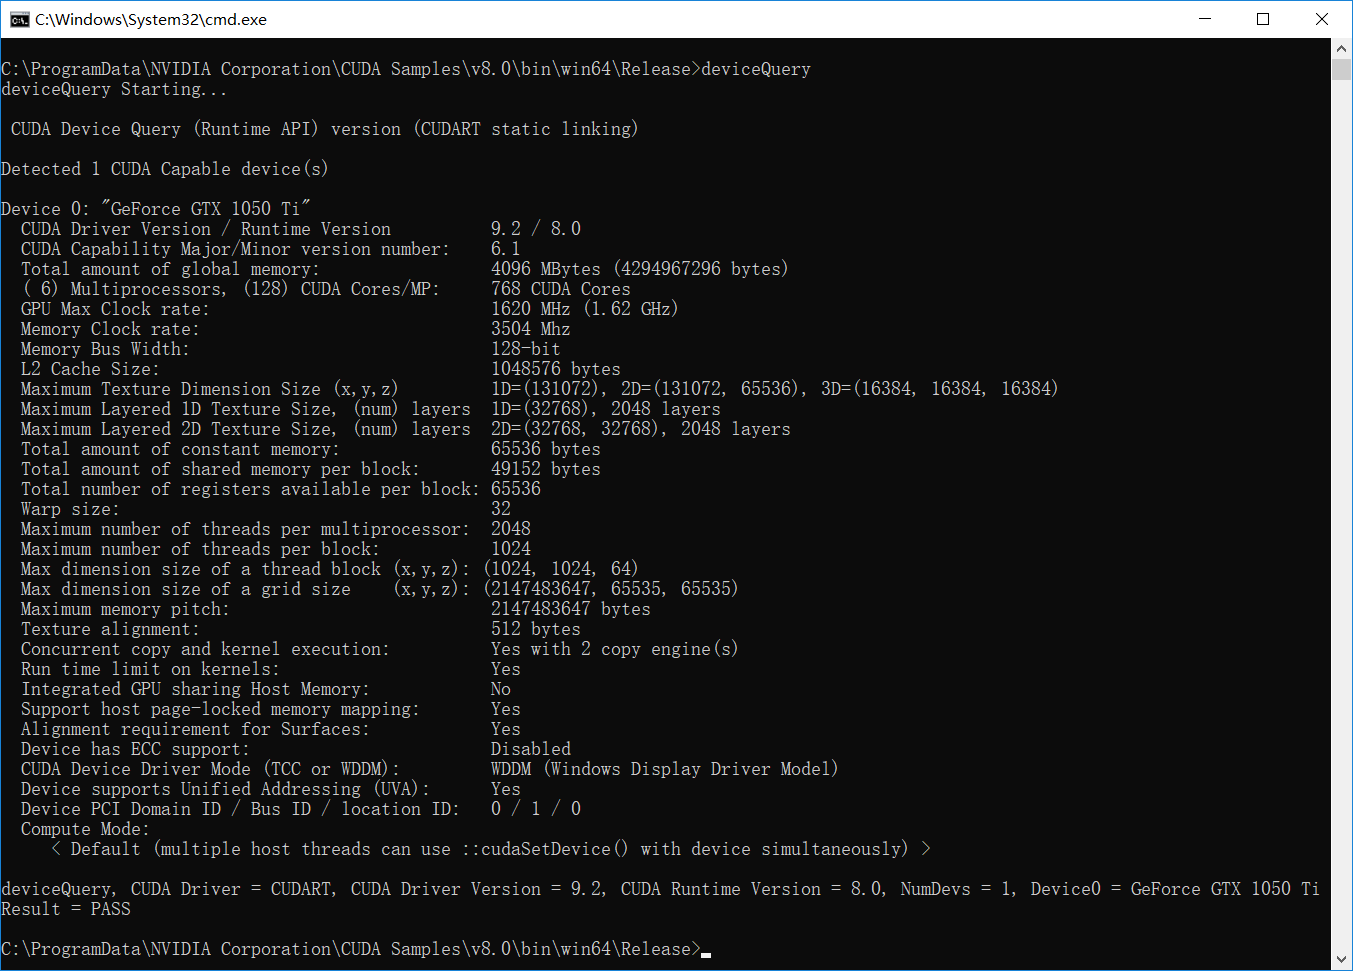Screen dimensions: 1353x971
Task: Click the threads per multiprocessor value "2048"
Action: point(511,529)
